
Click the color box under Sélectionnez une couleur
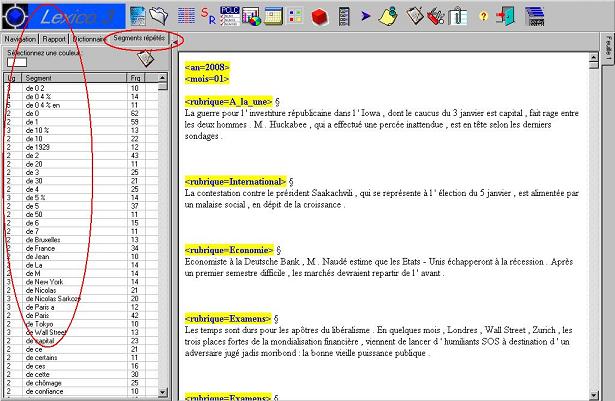pyautogui.click(x=17, y=62)
